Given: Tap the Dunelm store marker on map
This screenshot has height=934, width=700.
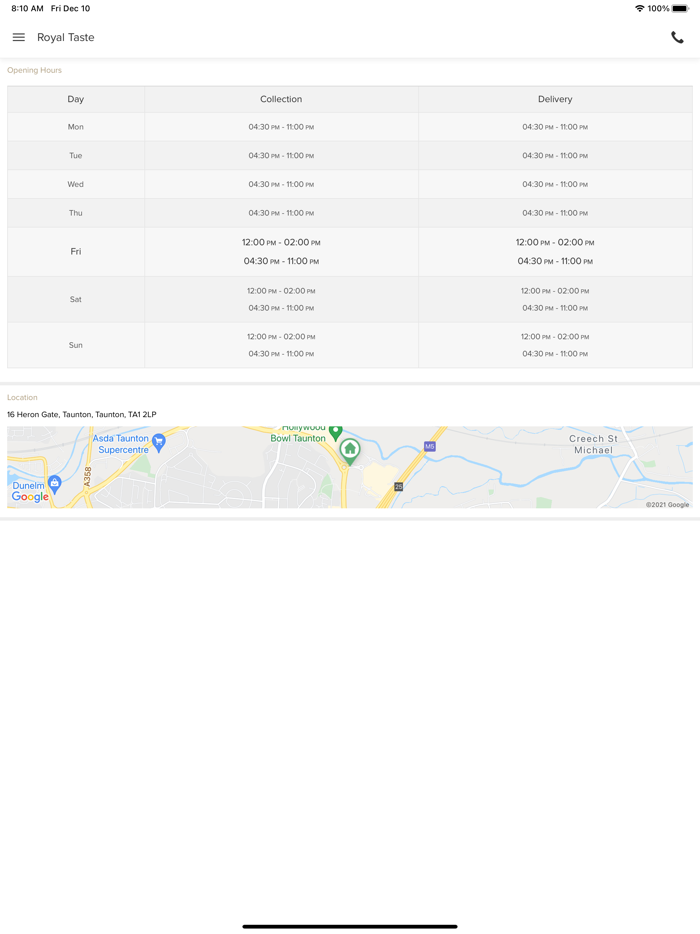Looking at the screenshot, I should click(55, 483).
